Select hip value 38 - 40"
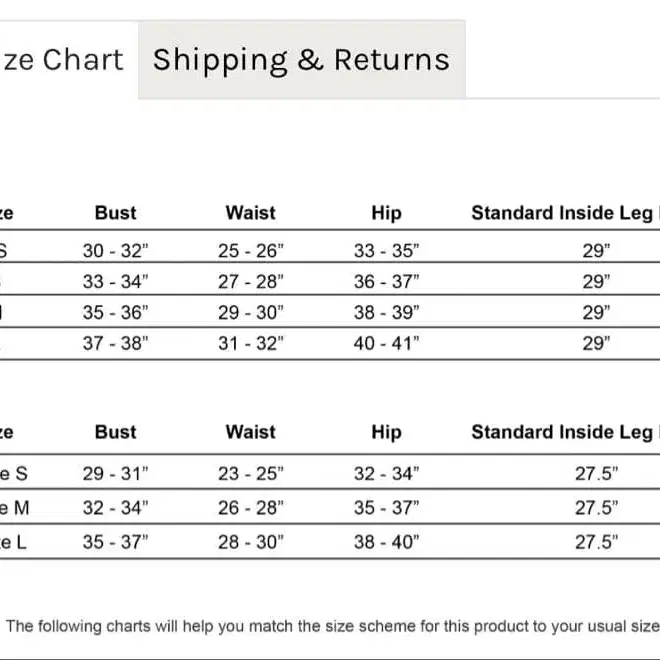Viewport: 660px width, 660px height. 386,542
